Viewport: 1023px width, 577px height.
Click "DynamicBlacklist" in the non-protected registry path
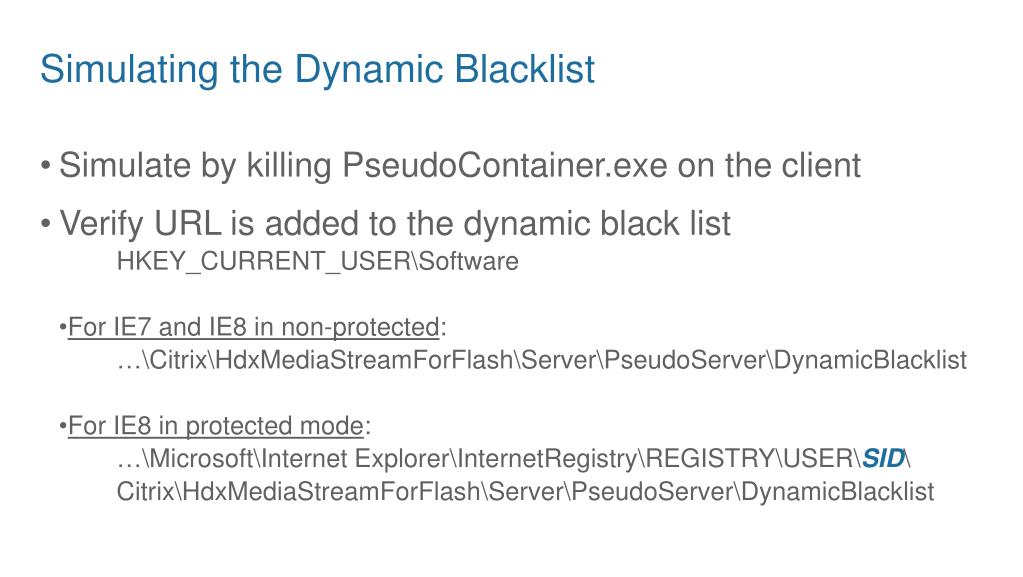(870, 360)
